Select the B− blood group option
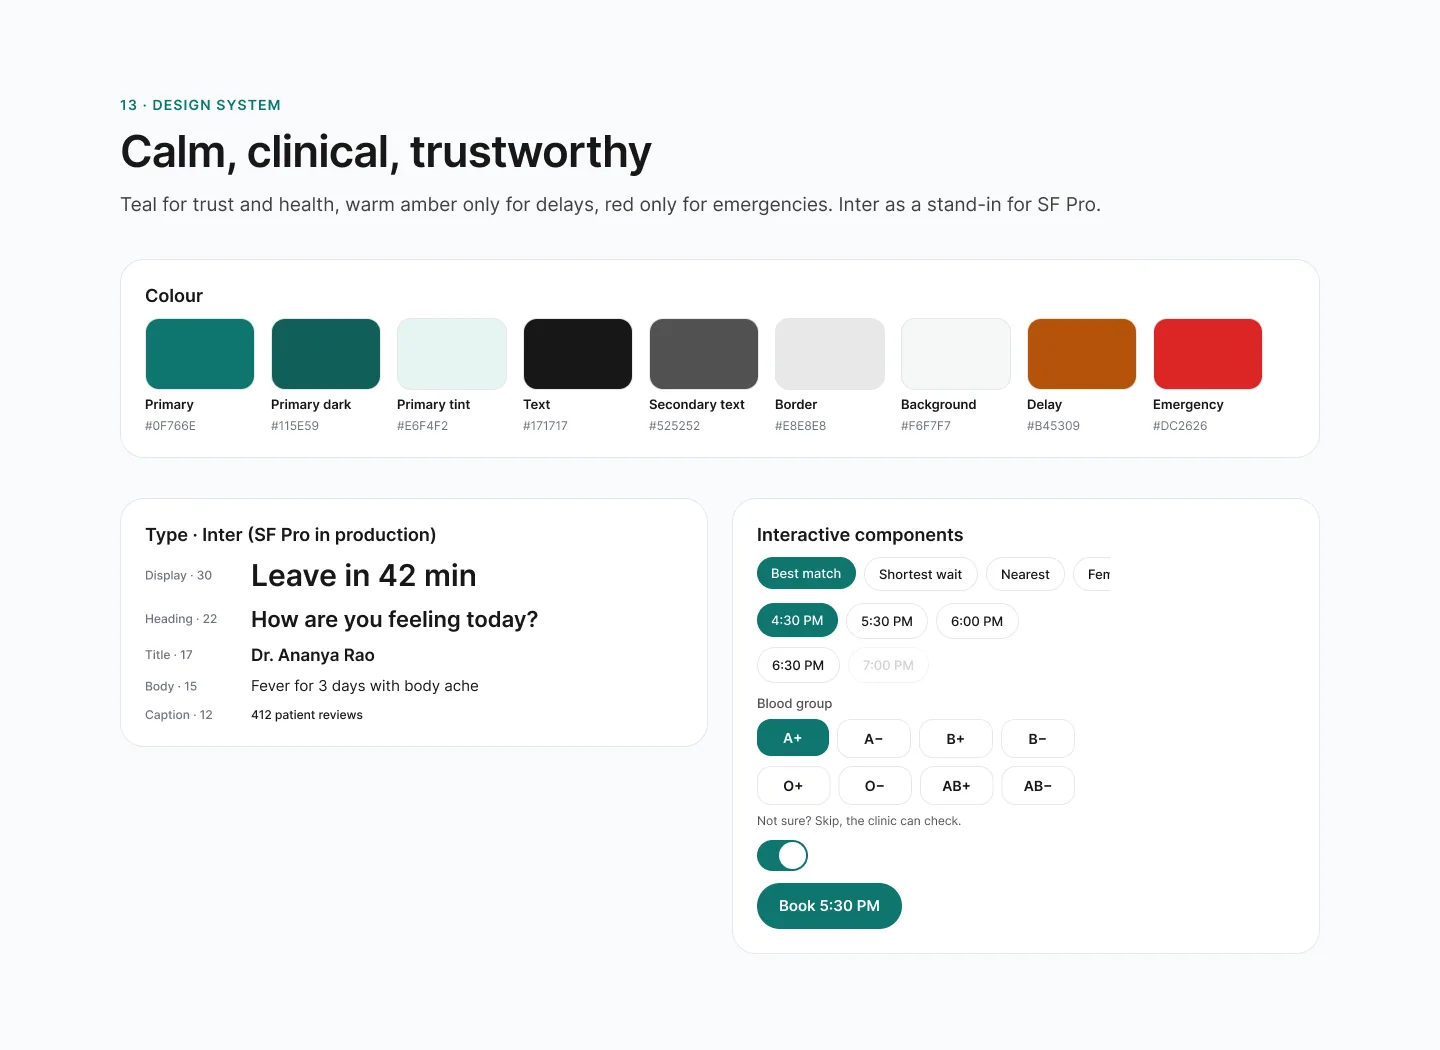The width and height of the screenshot is (1440, 1050). 1038,739
